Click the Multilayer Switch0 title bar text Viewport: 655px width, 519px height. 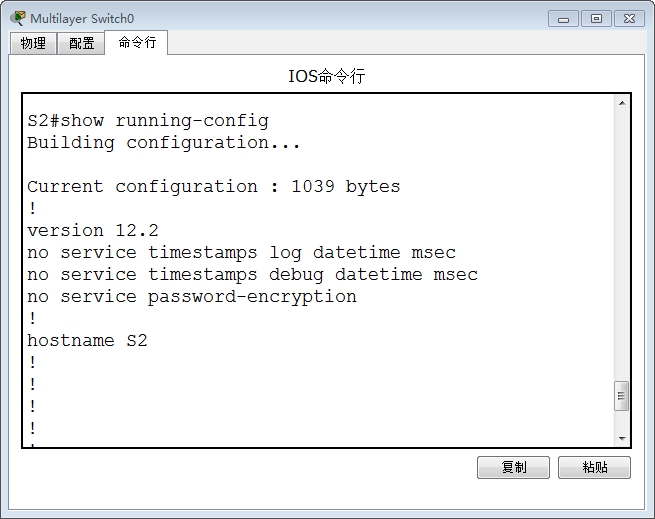(82, 18)
